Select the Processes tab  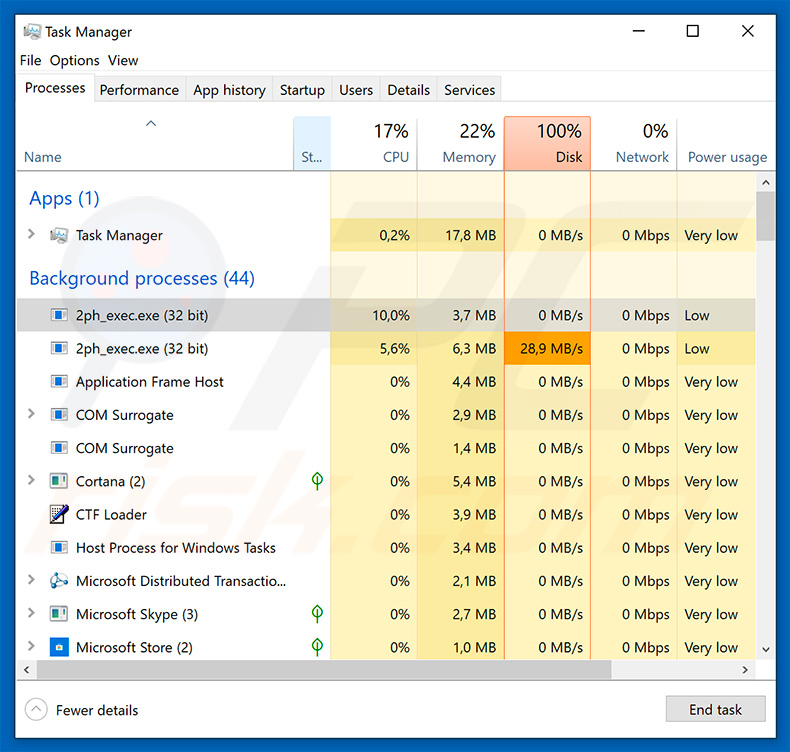point(55,88)
